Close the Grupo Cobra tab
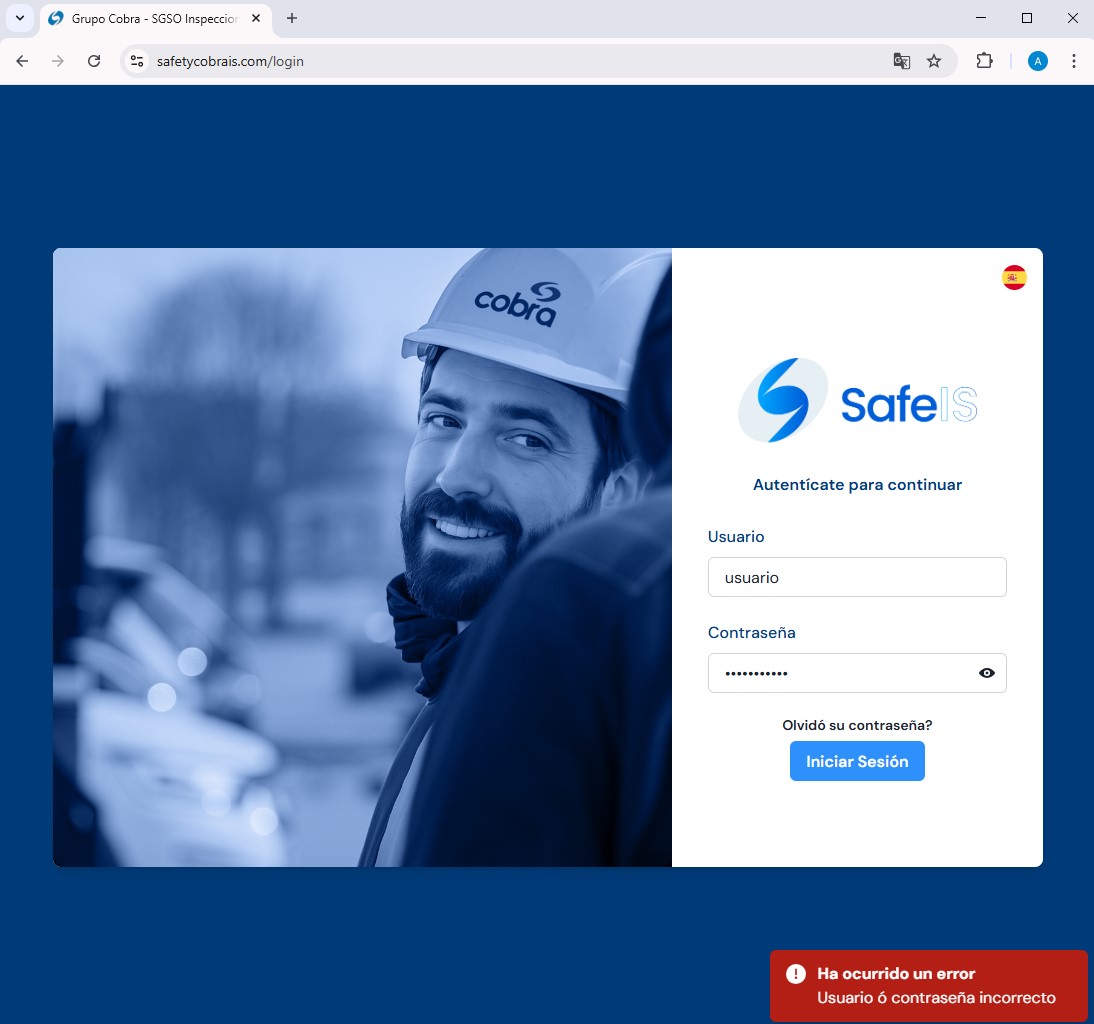This screenshot has height=1024, width=1094. pyautogui.click(x=256, y=19)
